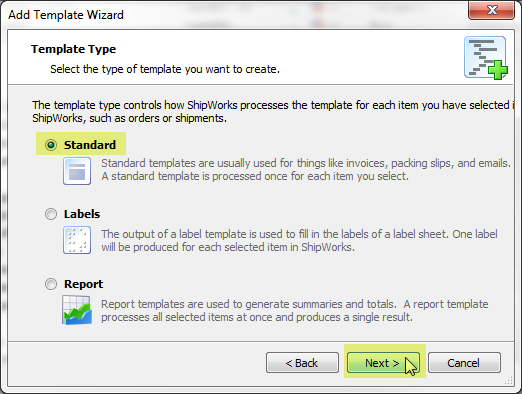Cancel the Add Template Wizard

464,363
